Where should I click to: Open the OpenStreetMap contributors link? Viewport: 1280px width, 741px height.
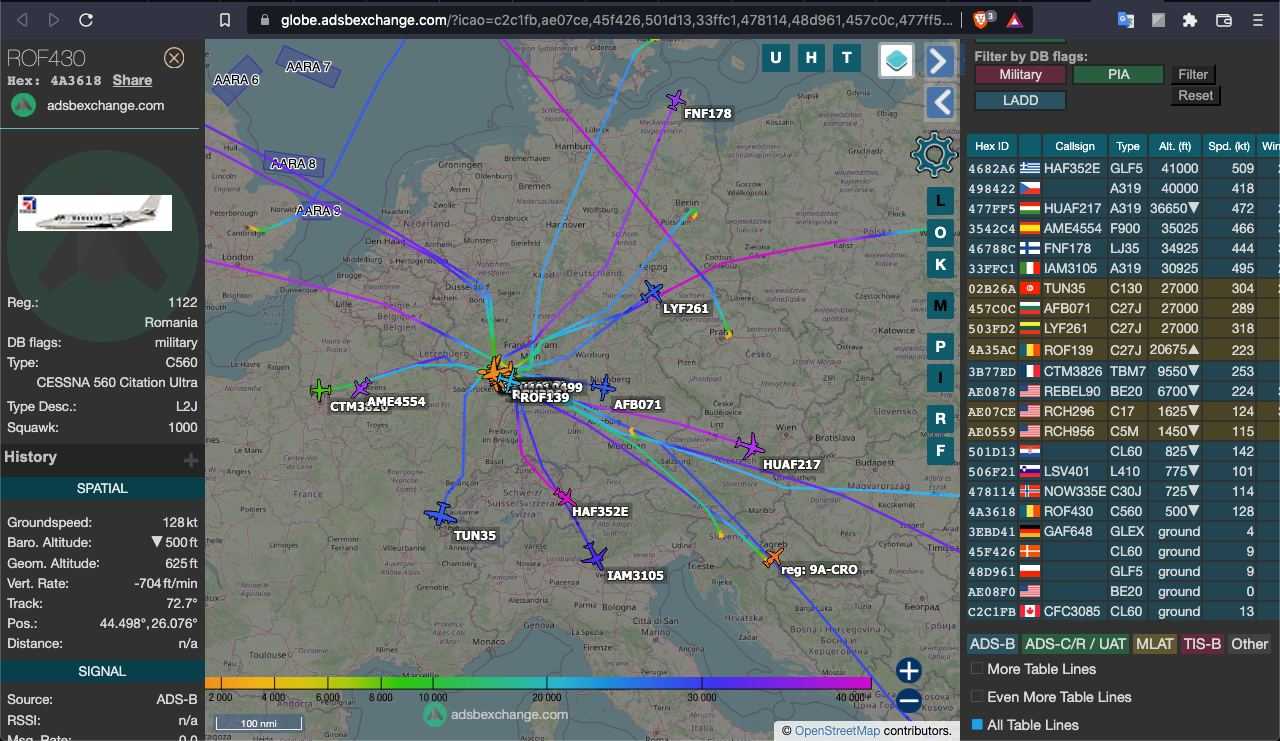click(837, 731)
